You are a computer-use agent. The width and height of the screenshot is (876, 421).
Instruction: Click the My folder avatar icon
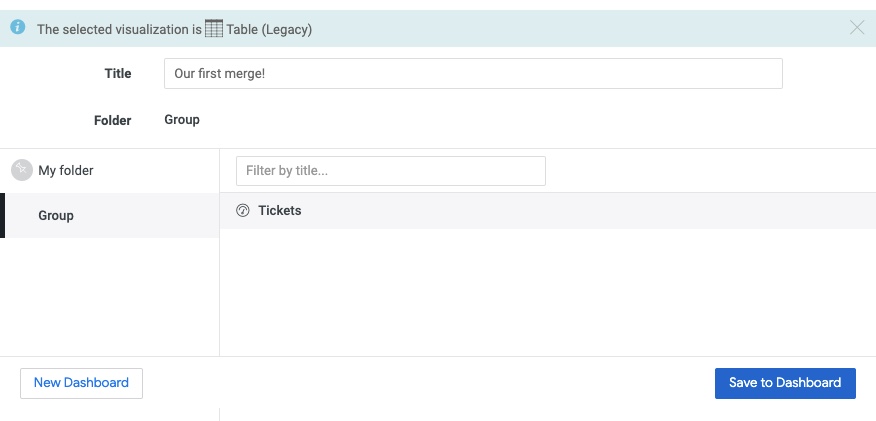click(22, 170)
